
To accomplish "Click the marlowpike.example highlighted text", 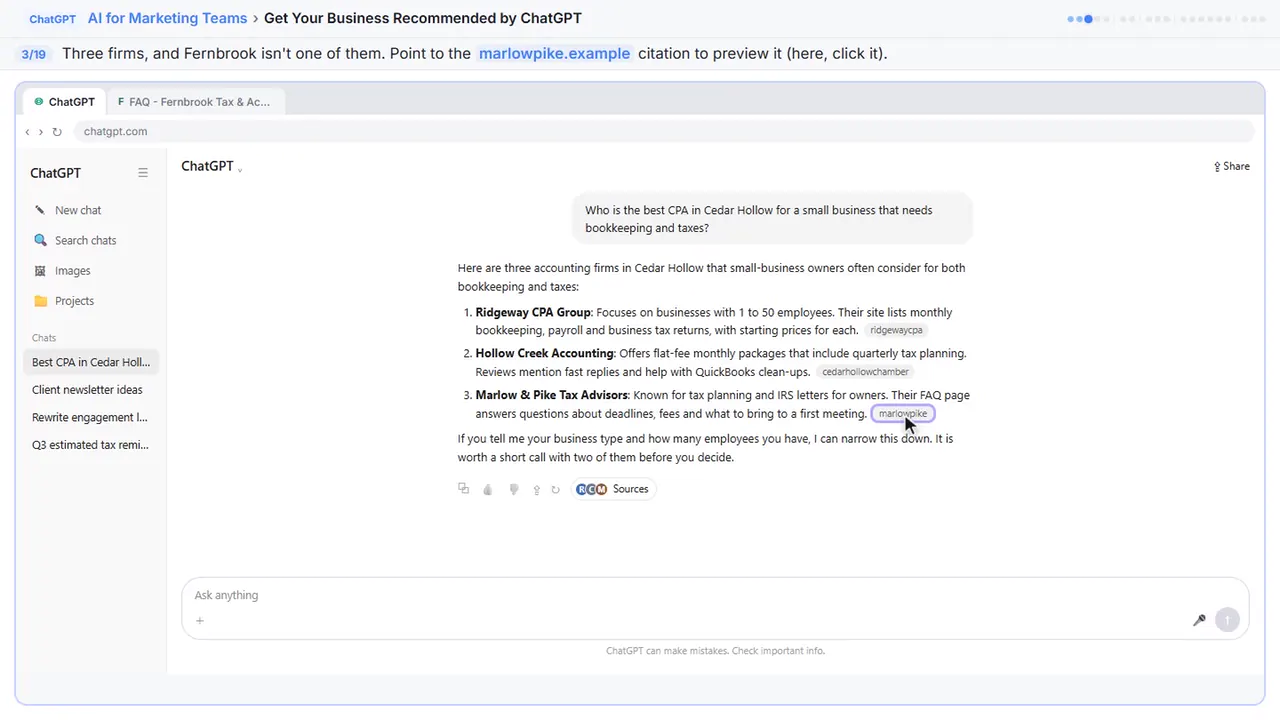I will (x=554, y=53).
